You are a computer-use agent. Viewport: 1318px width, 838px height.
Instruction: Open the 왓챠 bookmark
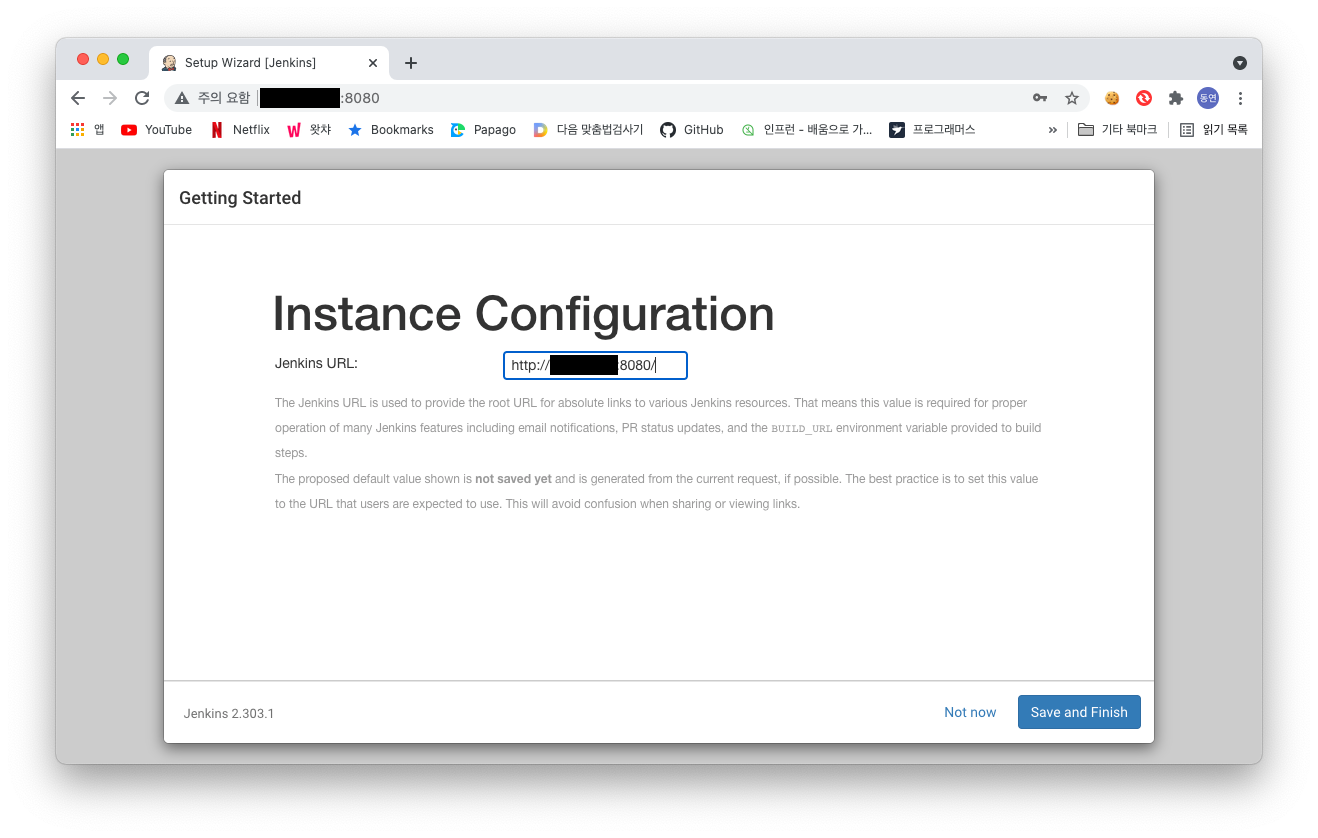click(309, 130)
